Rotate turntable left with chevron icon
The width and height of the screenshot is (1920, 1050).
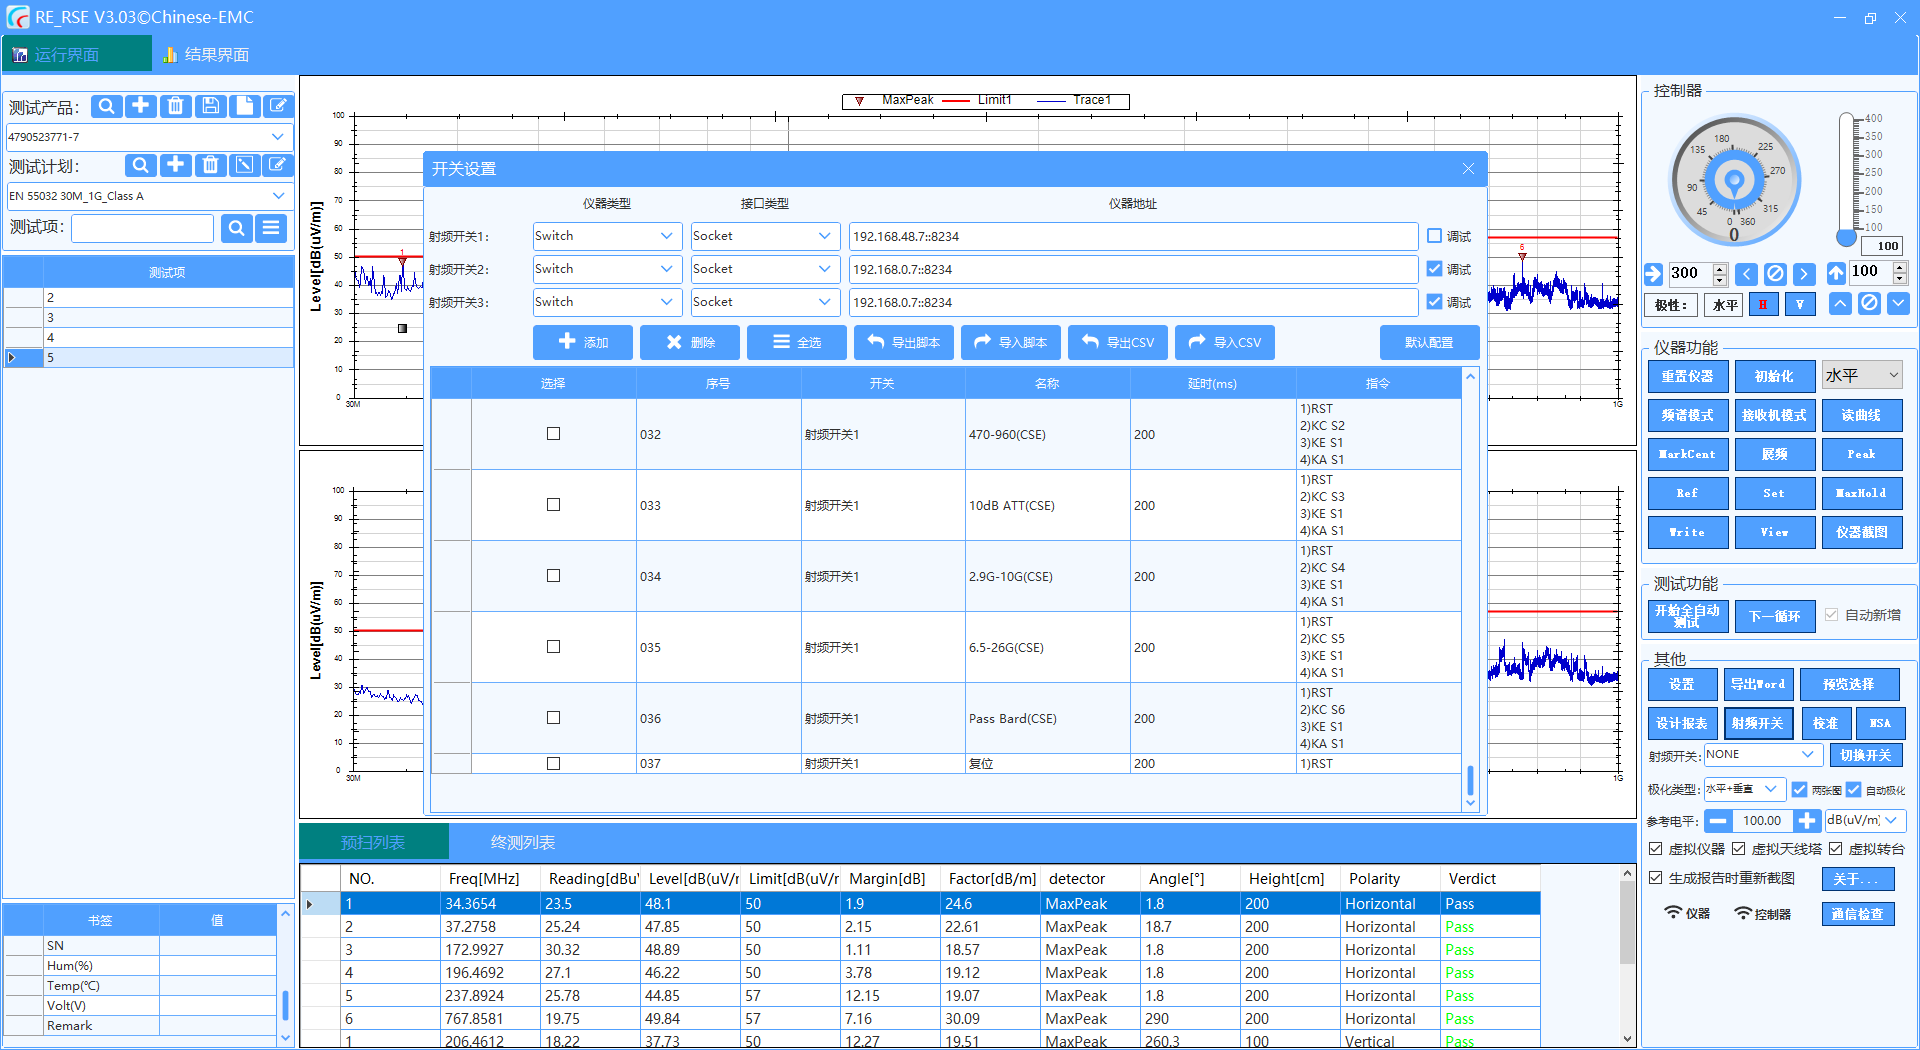coord(1746,273)
